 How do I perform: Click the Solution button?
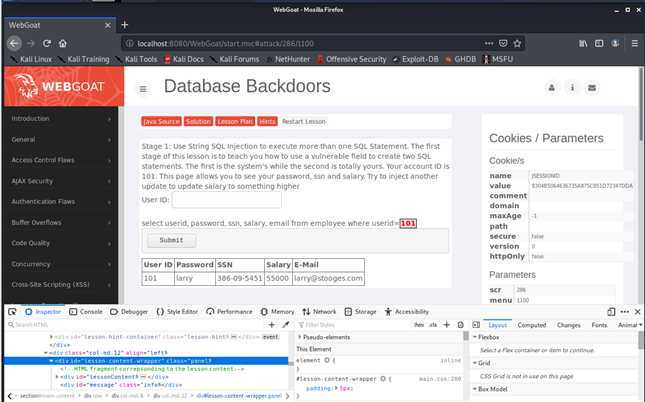pyautogui.click(x=198, y=121)
